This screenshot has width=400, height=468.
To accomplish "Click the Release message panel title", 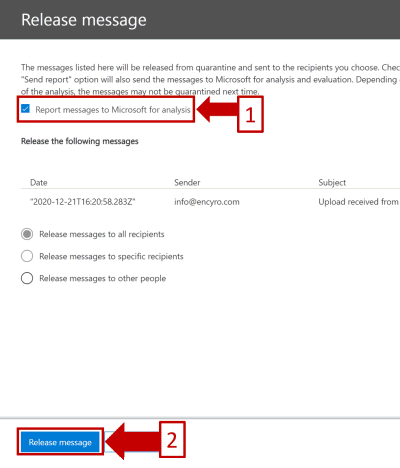I will point(84,20).
